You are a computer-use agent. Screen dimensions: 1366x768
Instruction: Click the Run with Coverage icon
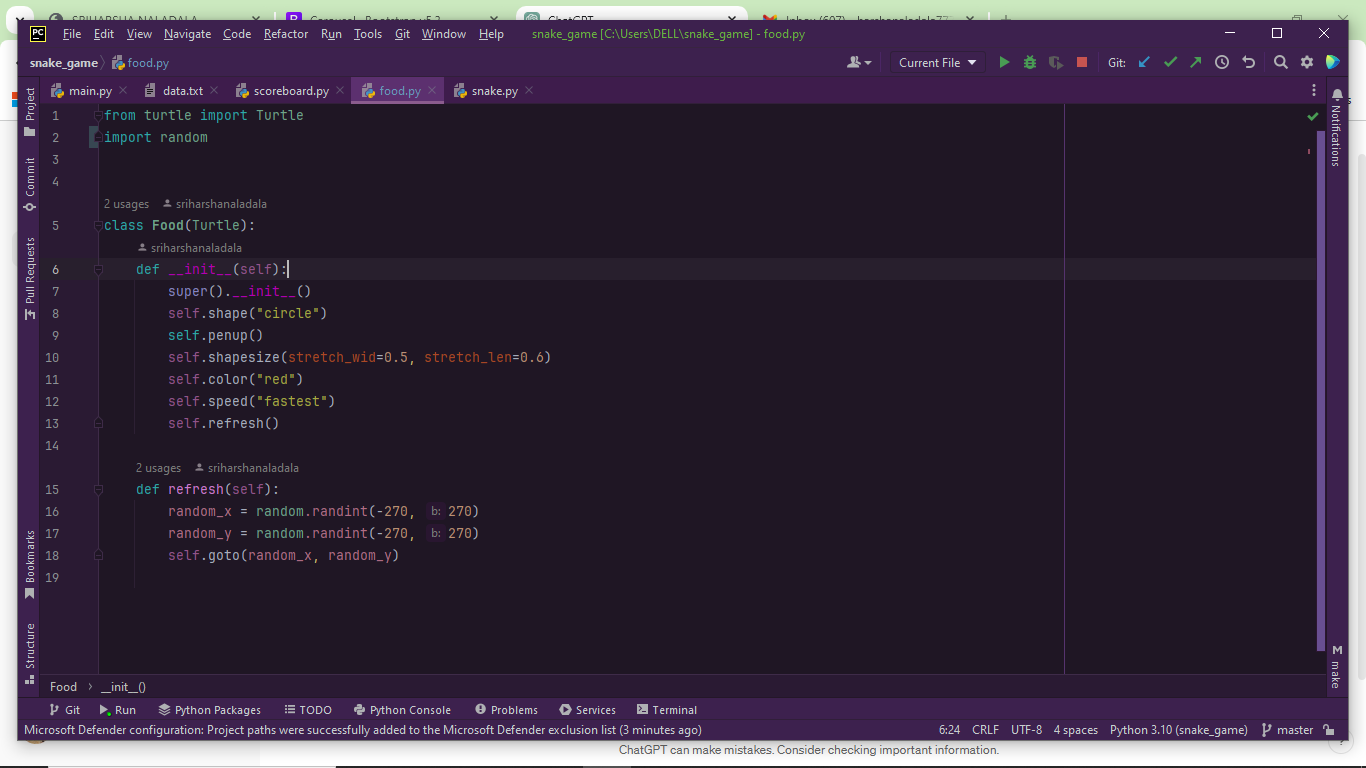(1055, 62)
